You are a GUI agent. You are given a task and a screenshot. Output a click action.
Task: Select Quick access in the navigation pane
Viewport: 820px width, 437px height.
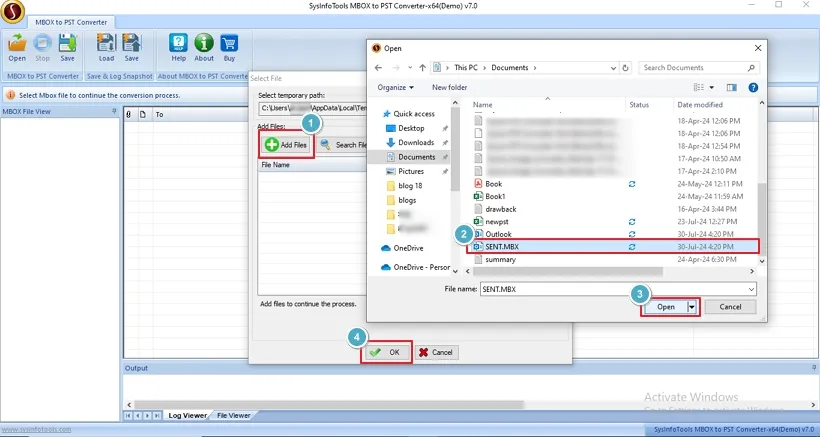[409, 113]
